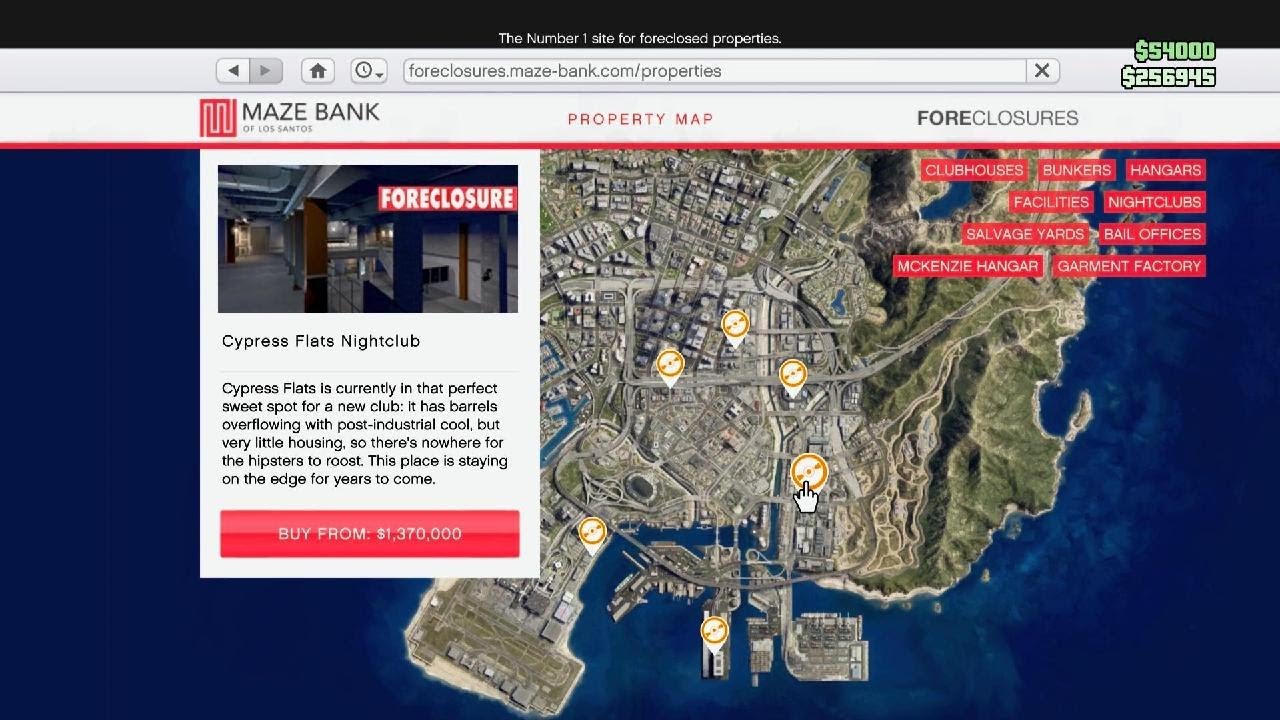Select the westernmost of the three upper nightclub markers
This screenshot has width=1280, height=720.
point(670,366)
